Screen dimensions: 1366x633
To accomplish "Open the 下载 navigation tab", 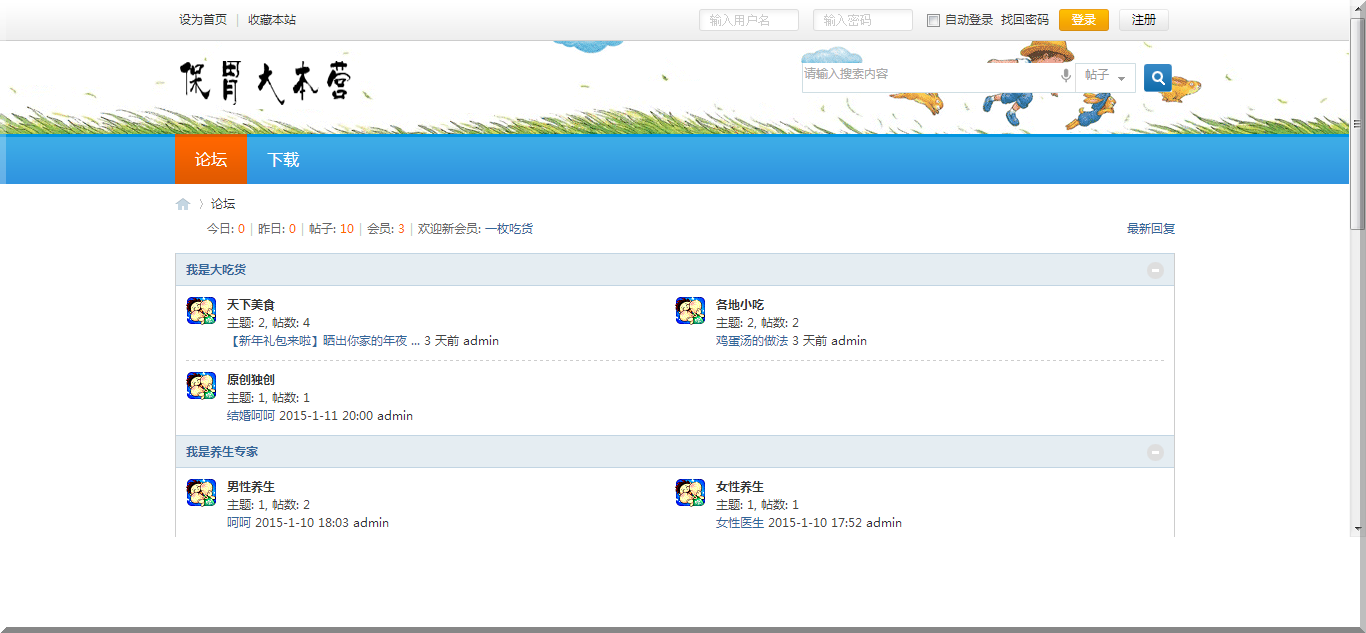I will click(x=283, y=160).
